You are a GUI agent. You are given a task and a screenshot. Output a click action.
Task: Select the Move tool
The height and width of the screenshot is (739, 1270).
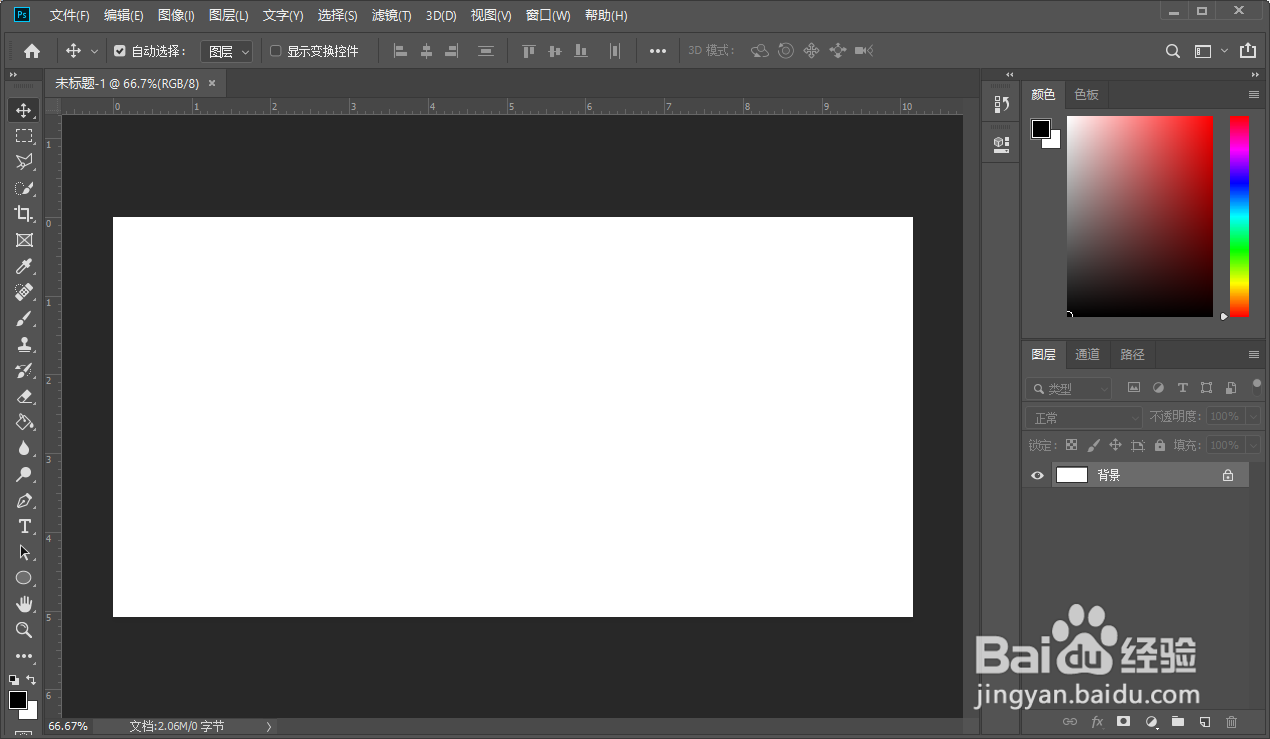24,110
